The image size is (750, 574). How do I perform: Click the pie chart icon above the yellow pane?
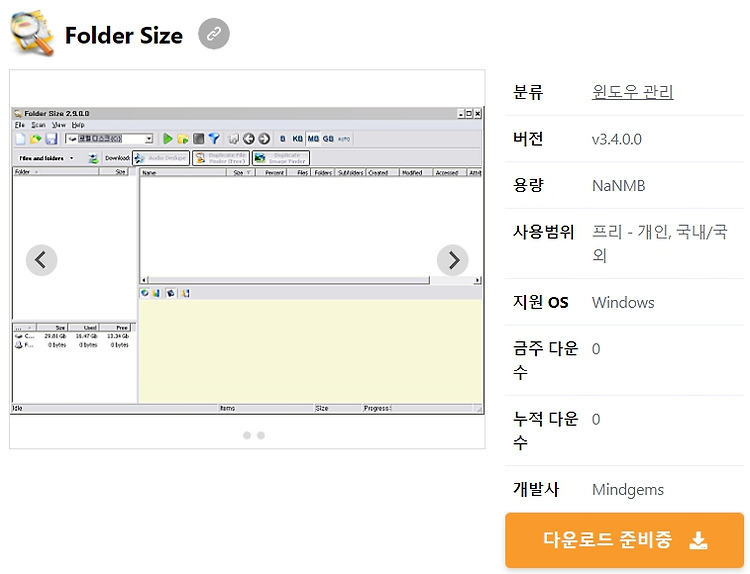(144, 293)
